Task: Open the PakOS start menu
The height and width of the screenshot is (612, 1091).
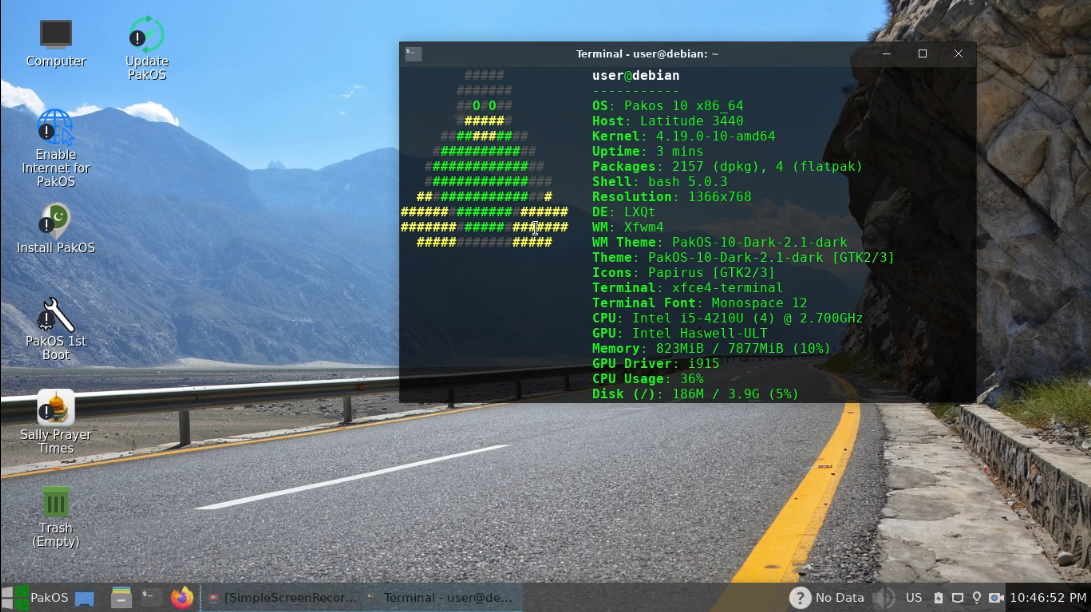Action: coord(36,597)
